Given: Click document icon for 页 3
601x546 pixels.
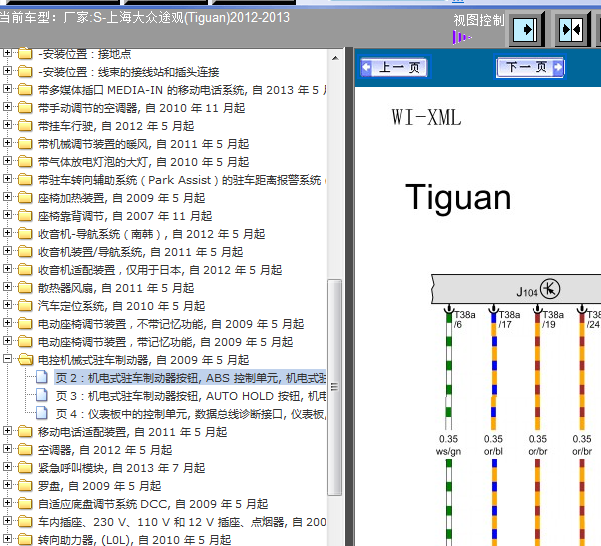Looking at the screenshot, I should (x=42, y=395).
